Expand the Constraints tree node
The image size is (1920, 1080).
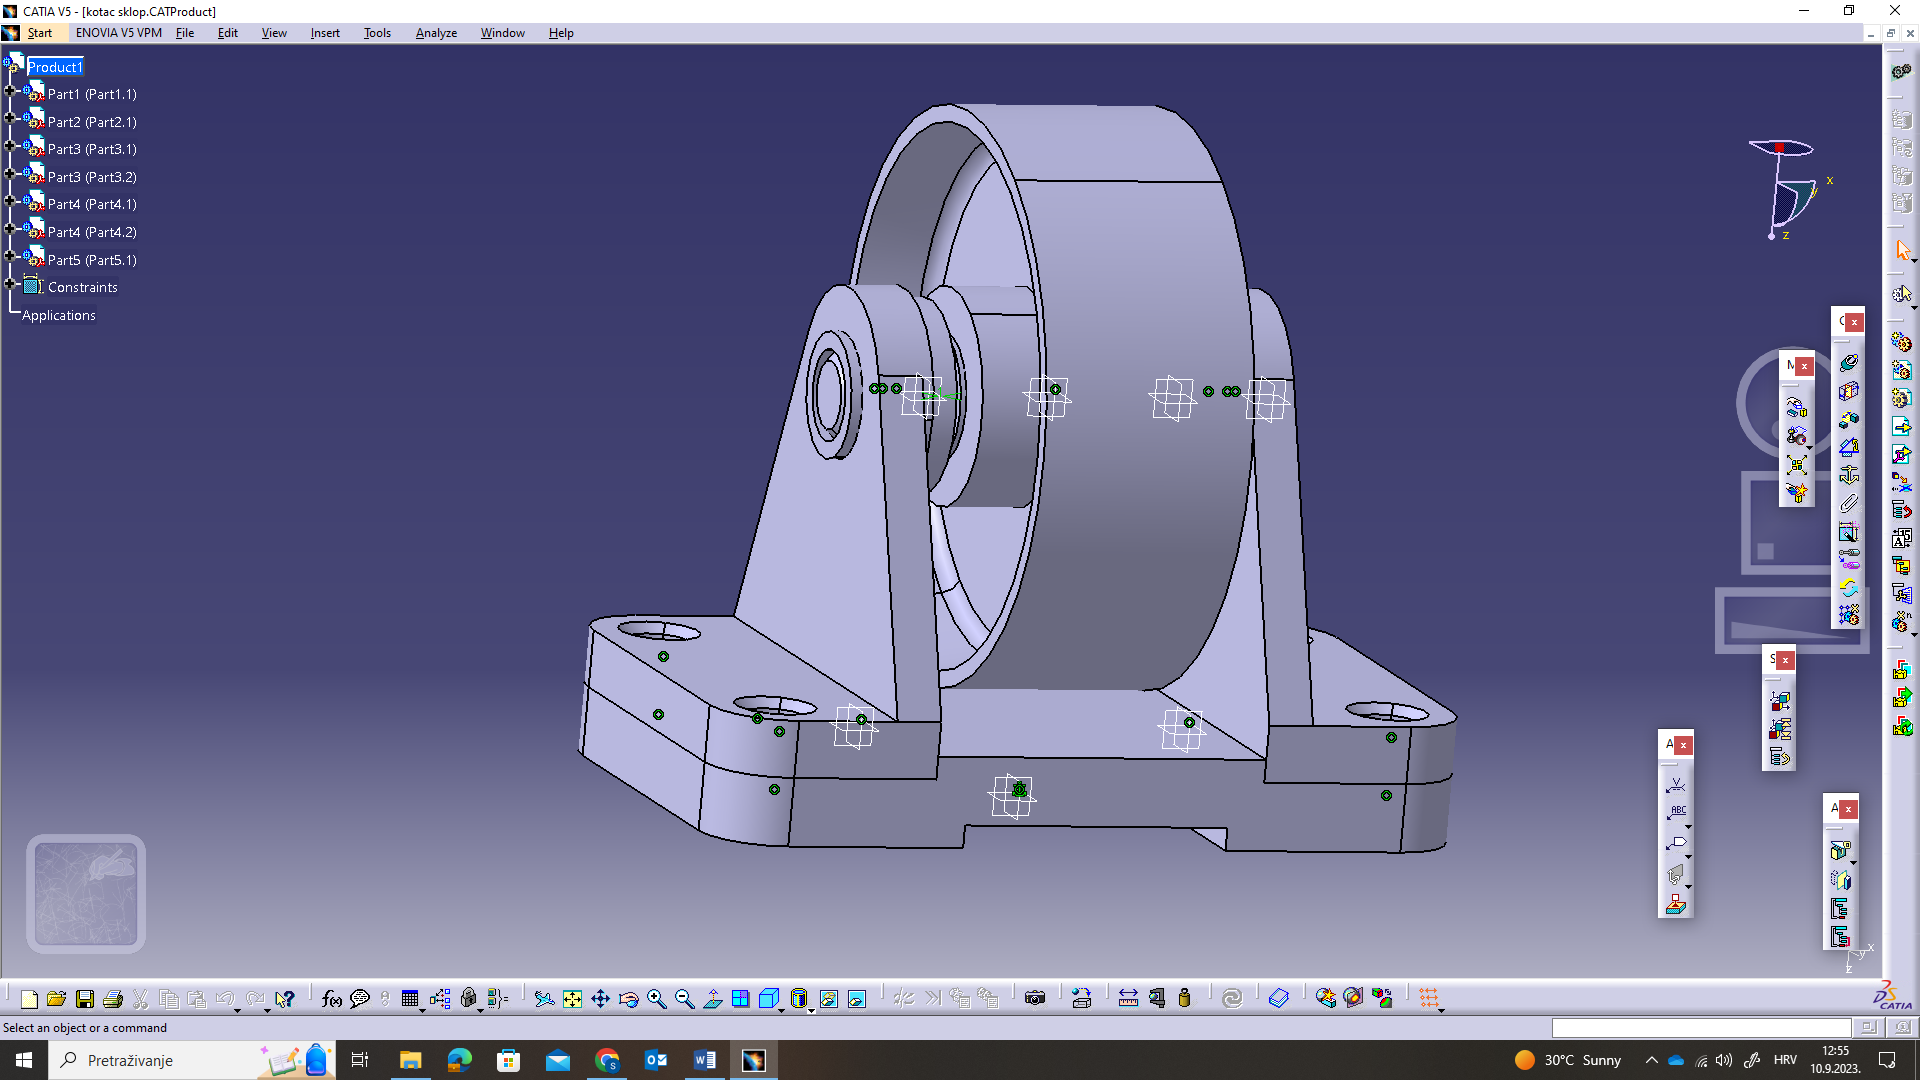(x=10, y=284)
